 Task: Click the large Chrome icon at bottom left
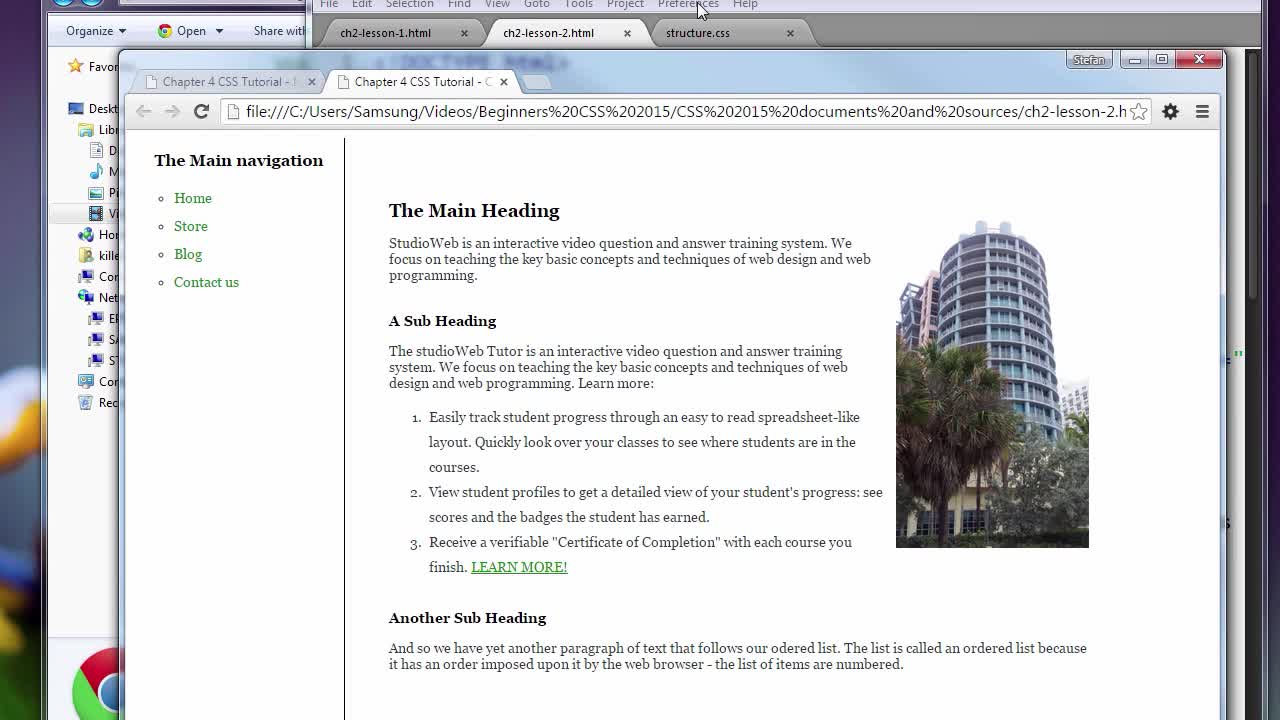(96, 685)
